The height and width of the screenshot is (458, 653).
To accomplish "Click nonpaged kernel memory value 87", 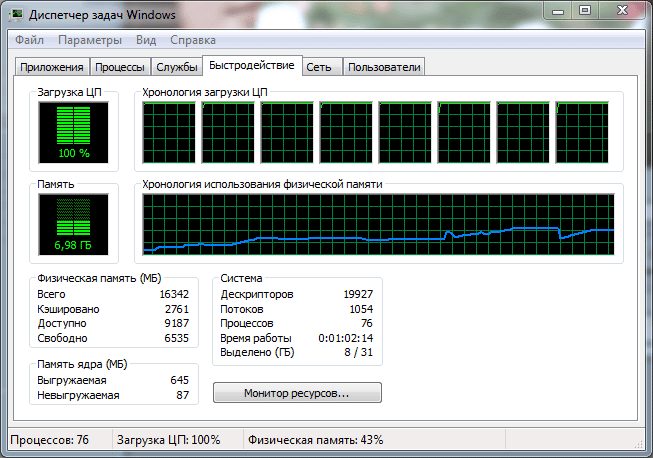I will 182,395.
